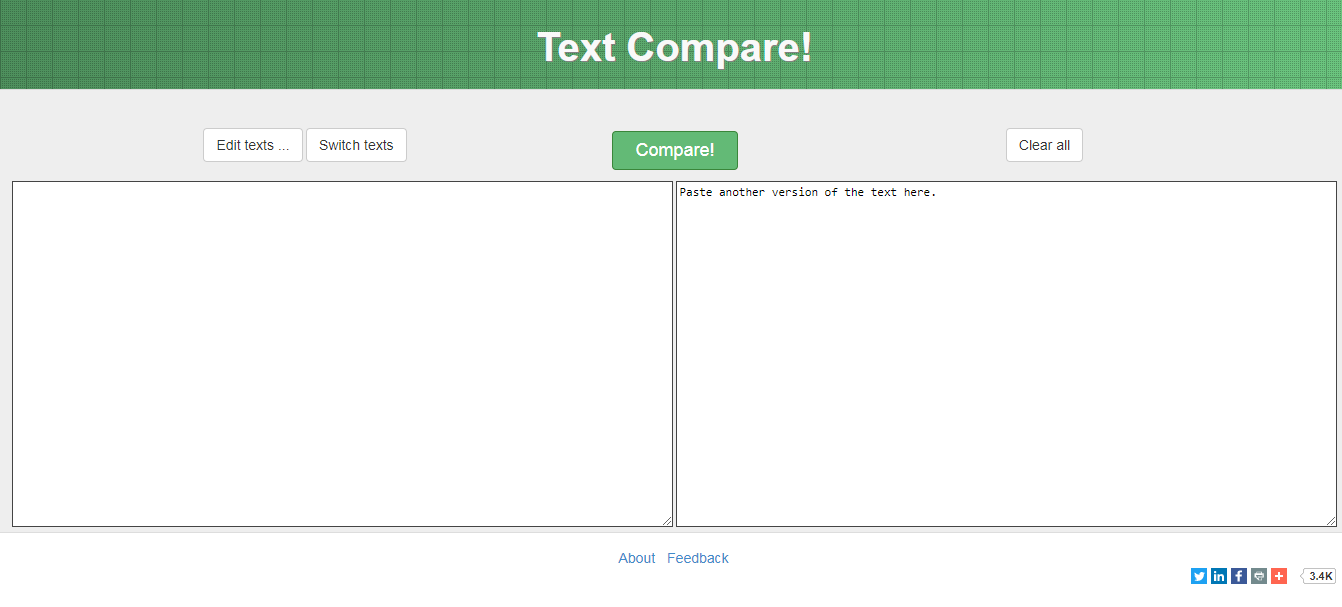The height and width of the screenshot is (607, 1342).
Task: Open the About link
Action: click(636, 558)
